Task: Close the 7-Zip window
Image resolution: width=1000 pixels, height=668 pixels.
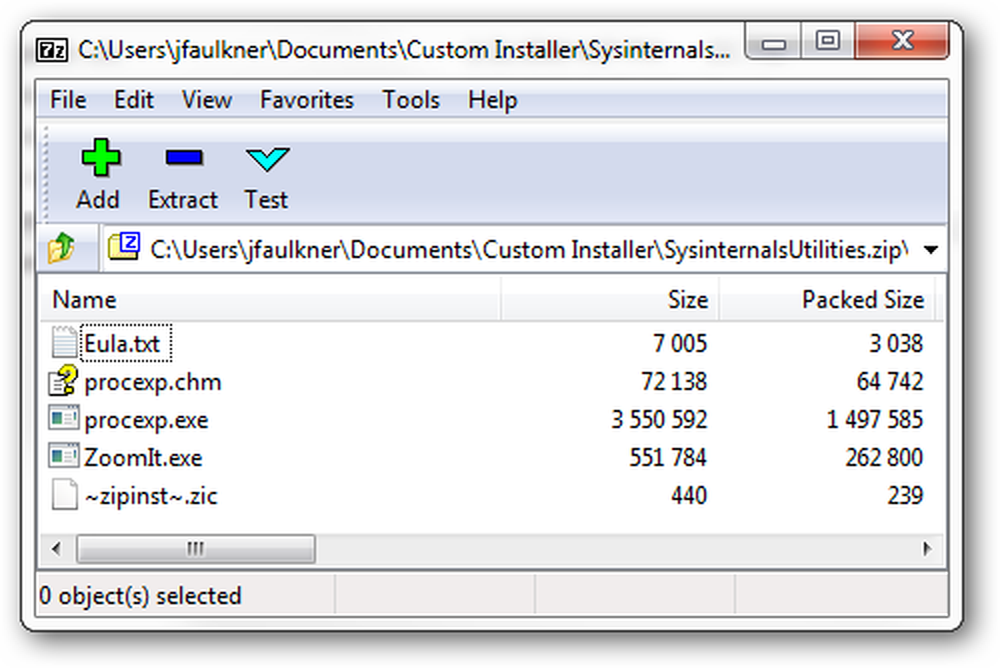Action: coord(902,41)
